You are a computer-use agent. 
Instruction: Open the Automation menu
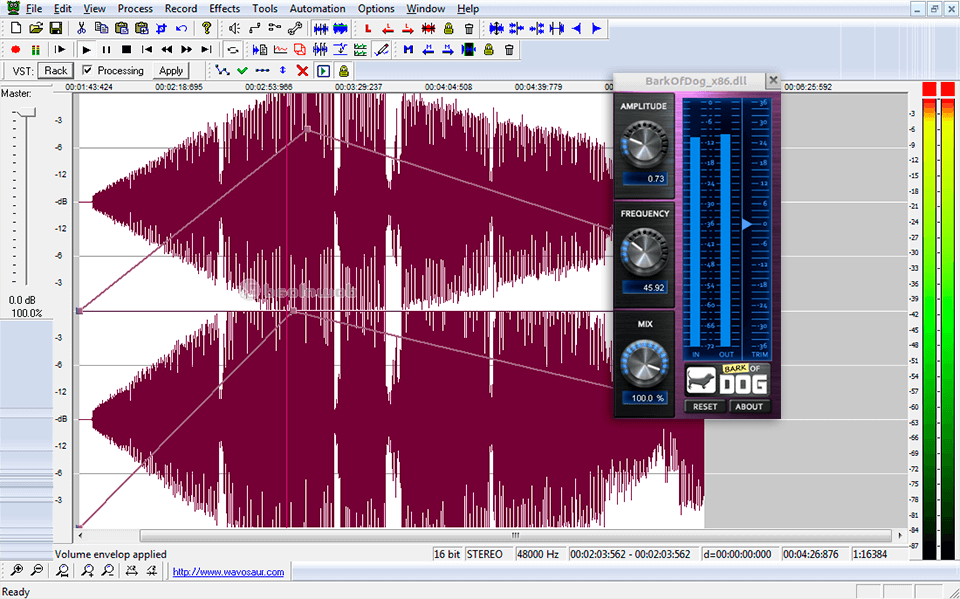click(x=317, y=8)
